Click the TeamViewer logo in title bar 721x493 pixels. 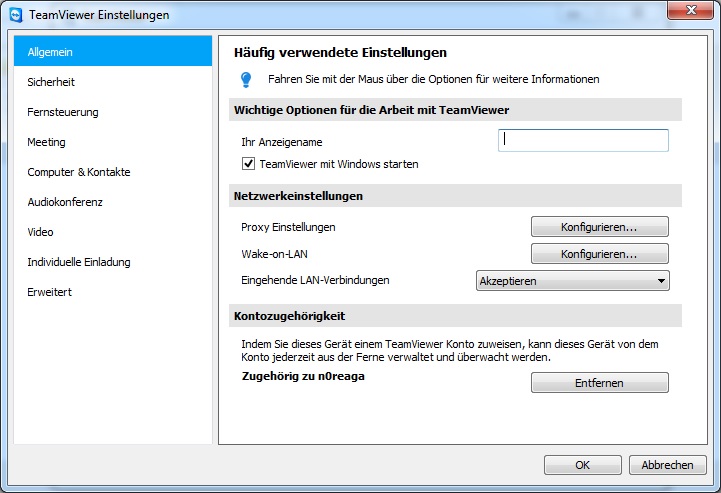tap(16, 15)
